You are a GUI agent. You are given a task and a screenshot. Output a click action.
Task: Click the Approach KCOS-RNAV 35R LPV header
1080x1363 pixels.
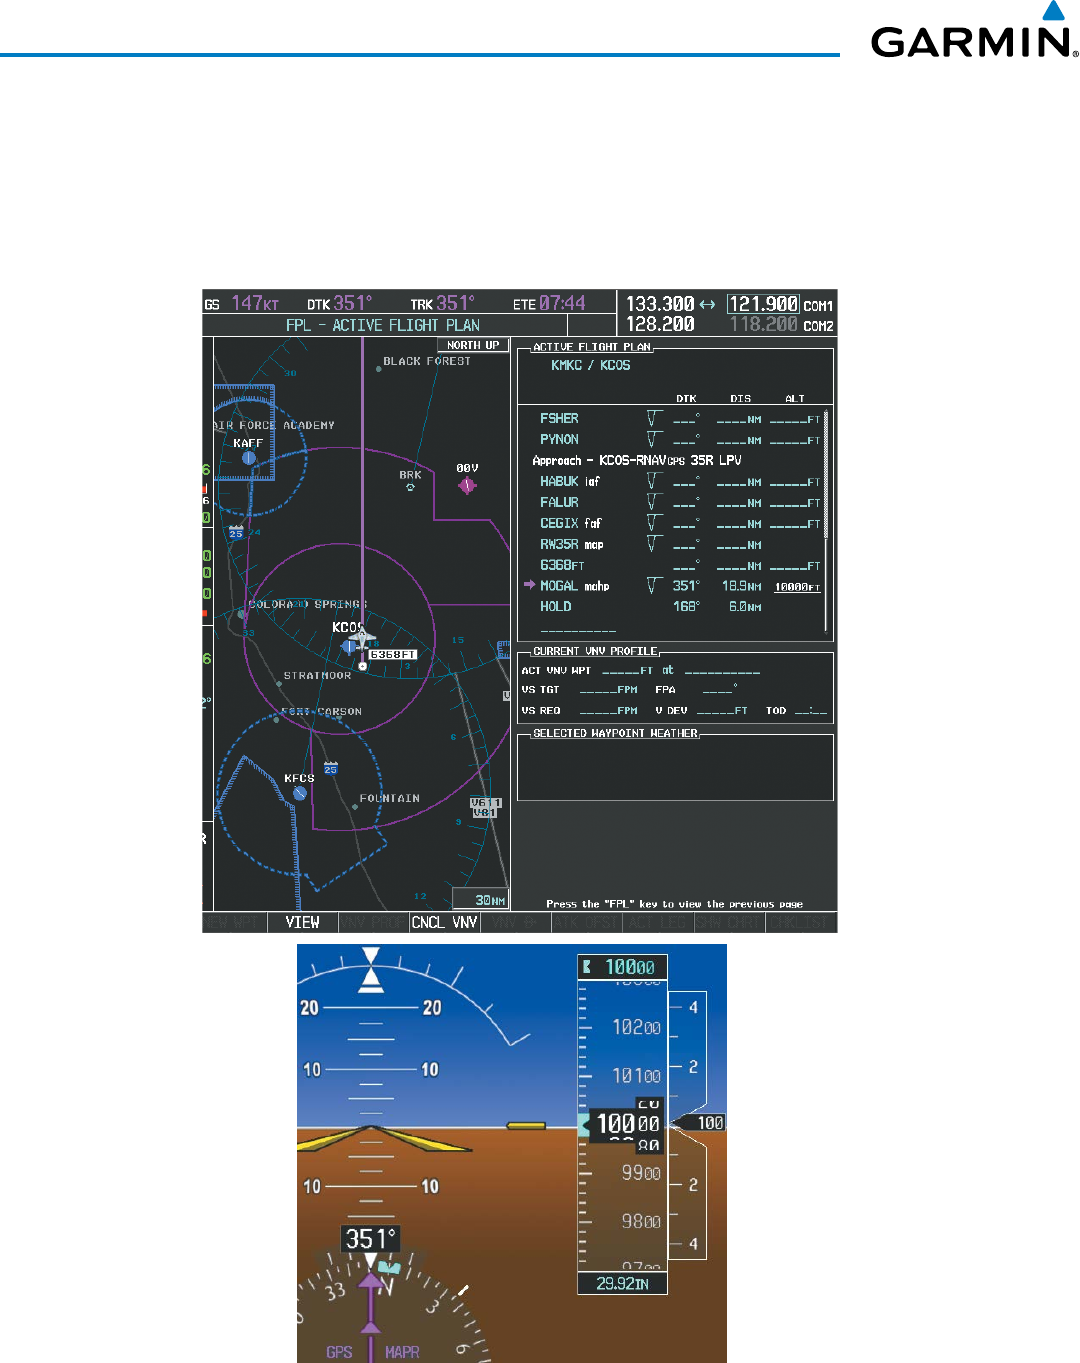(637, 460)
